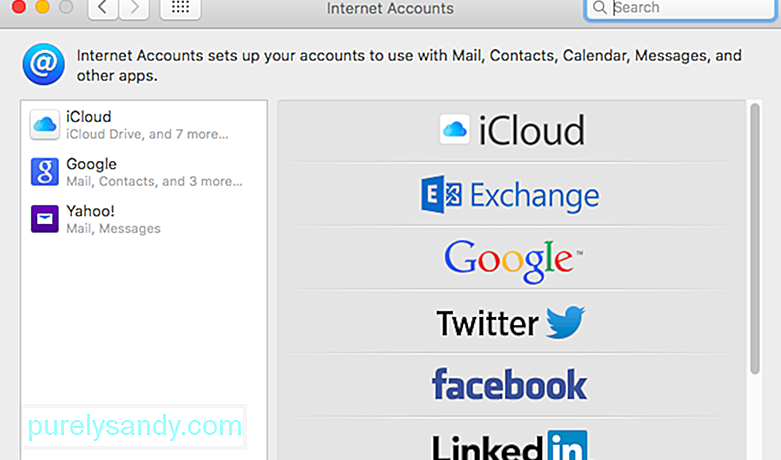Go forward with the right chevron
The image size is (781, 460).
[133, 8]
